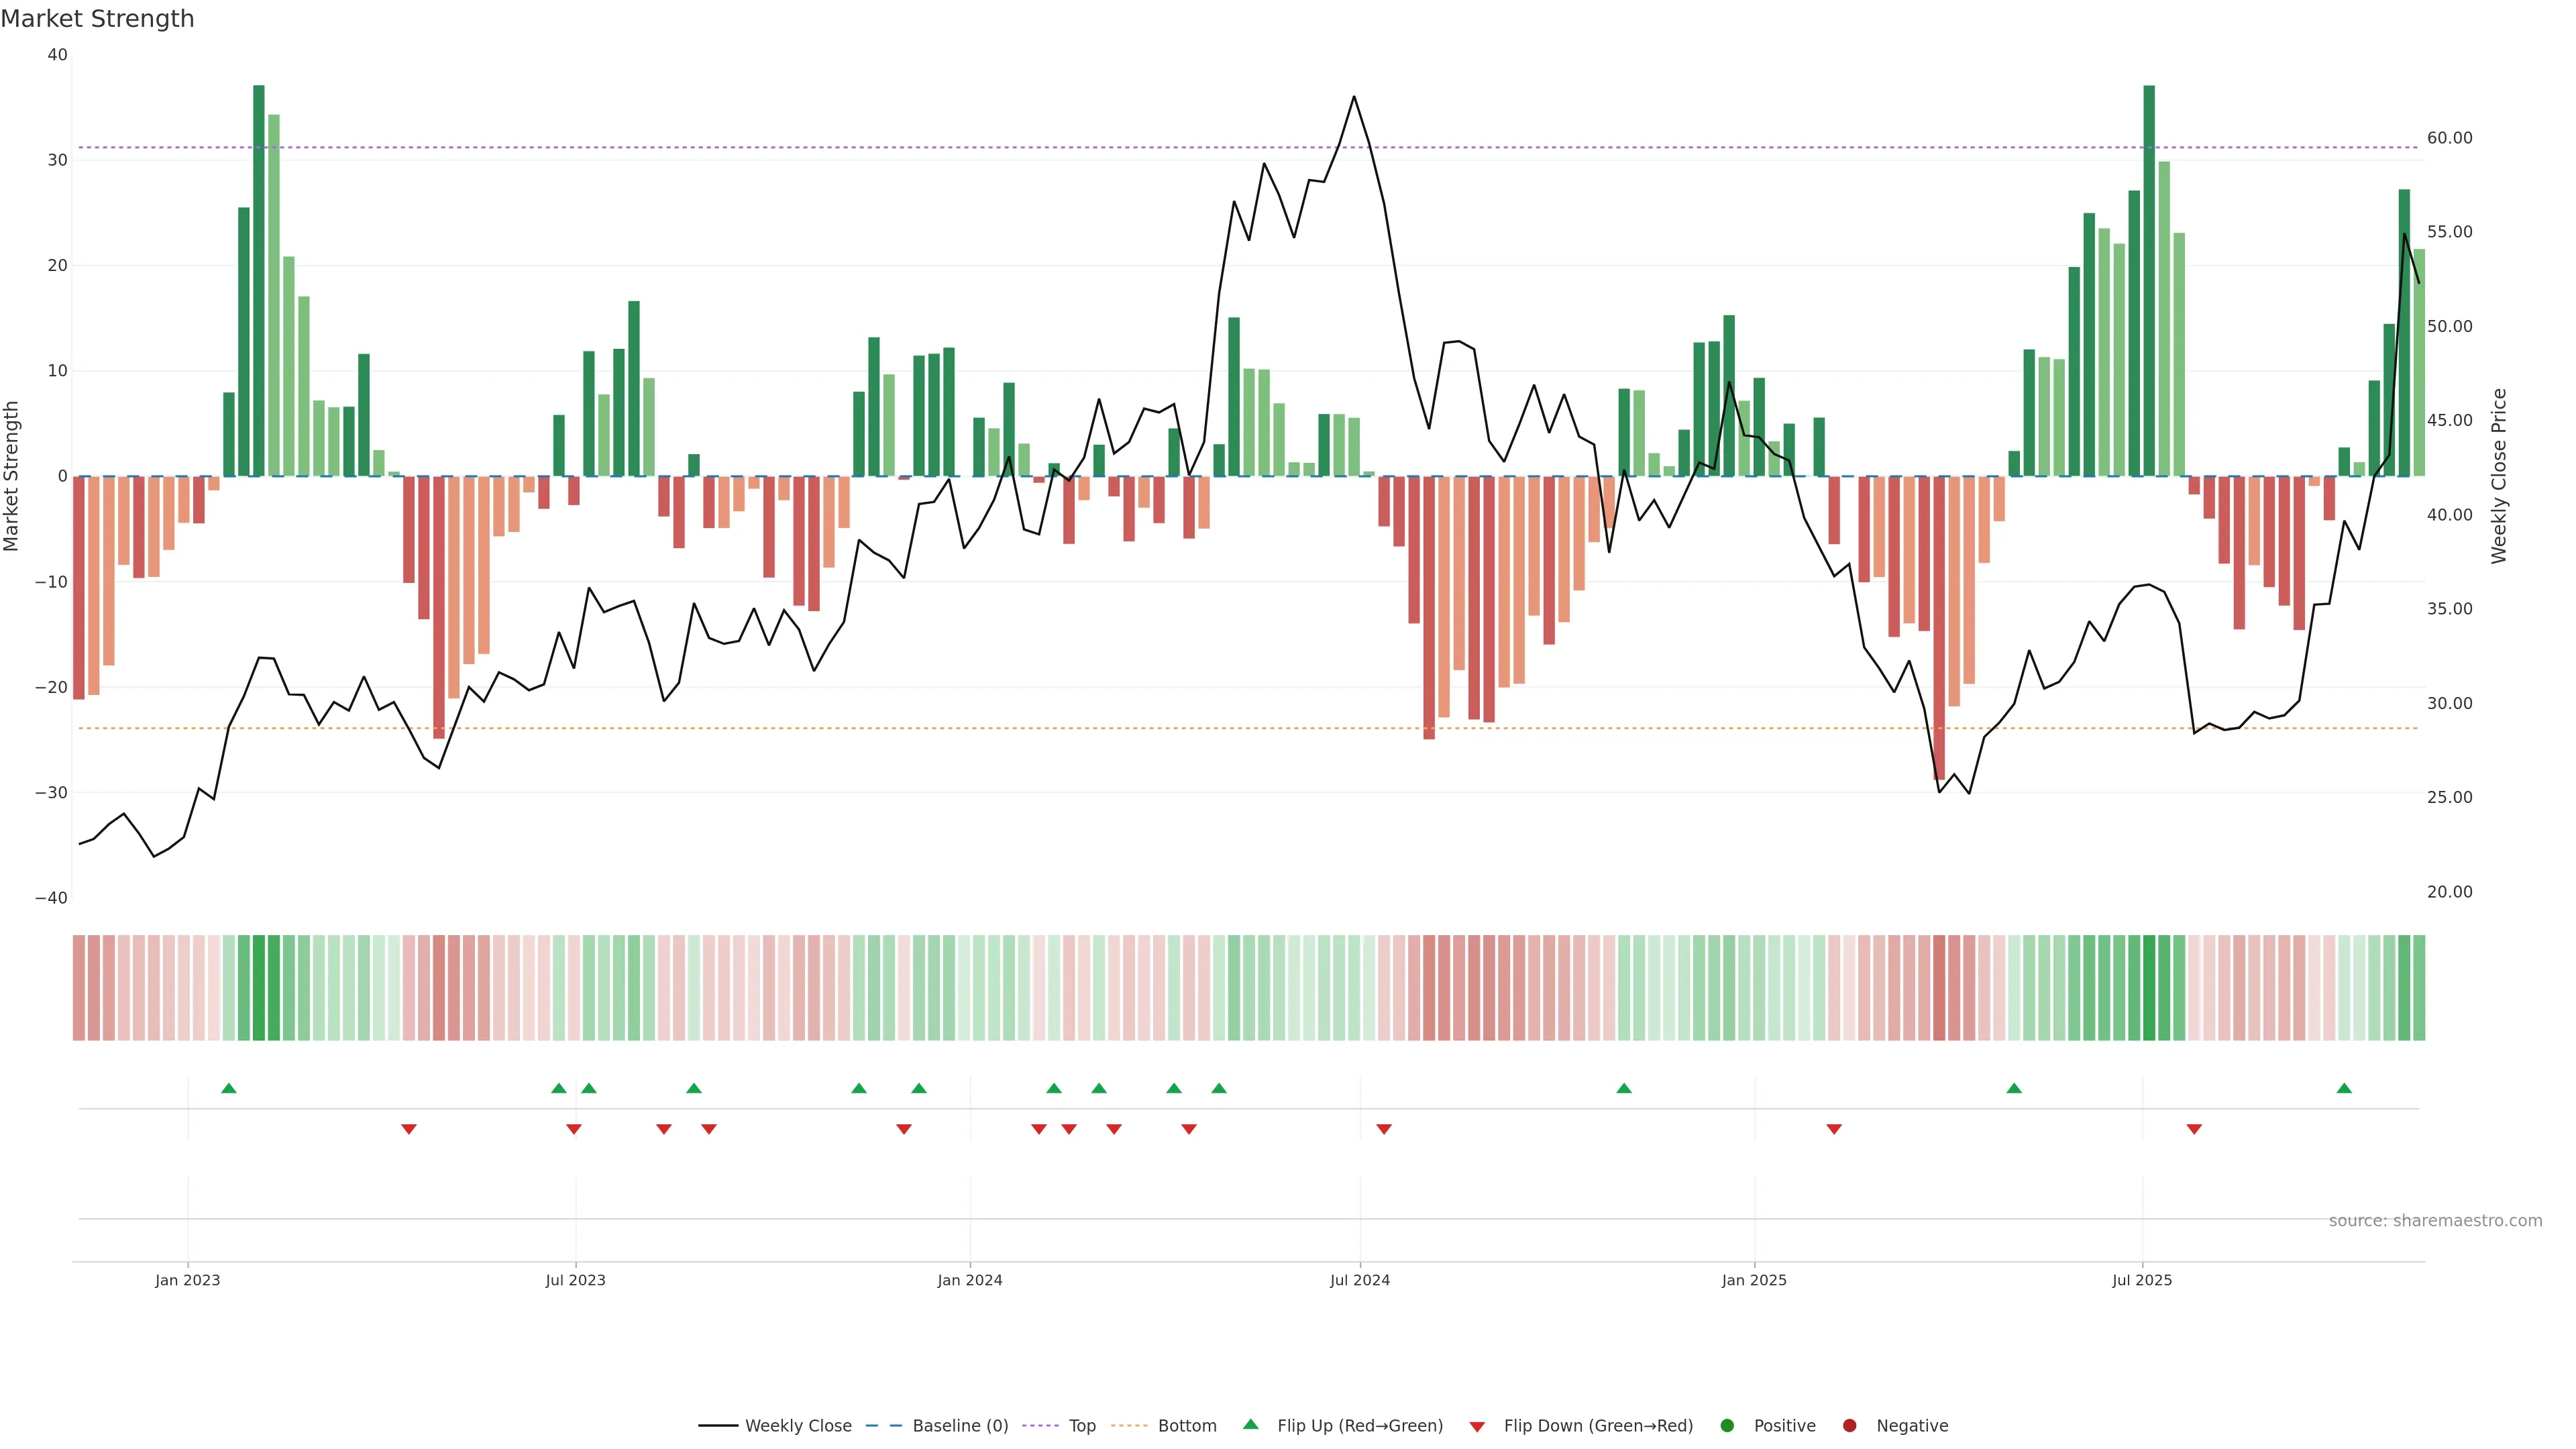Image resolution: width=2576 pixels, height=1449 pixels.
Task: Click red Flip Down triangle in legend
Action: [x=1477, y=1427]
